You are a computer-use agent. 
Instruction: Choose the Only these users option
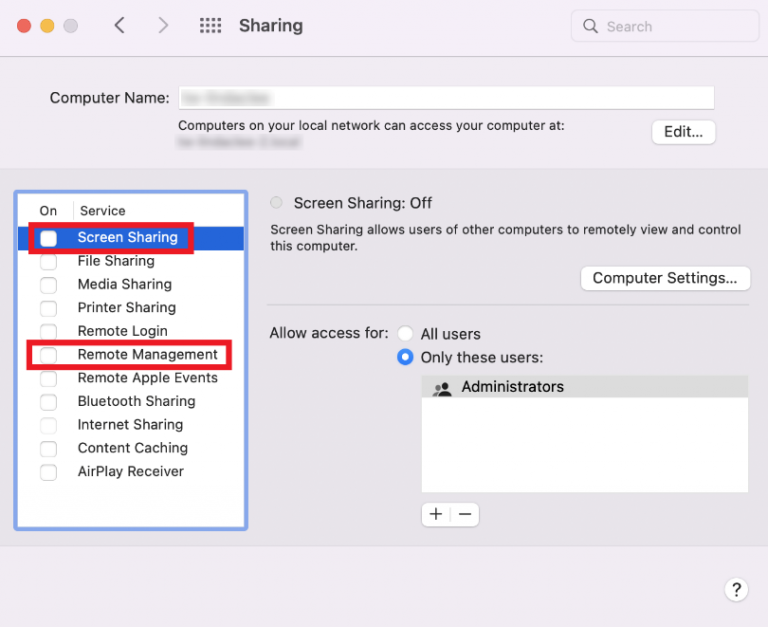pyautogui.click(x=406, y=357)
